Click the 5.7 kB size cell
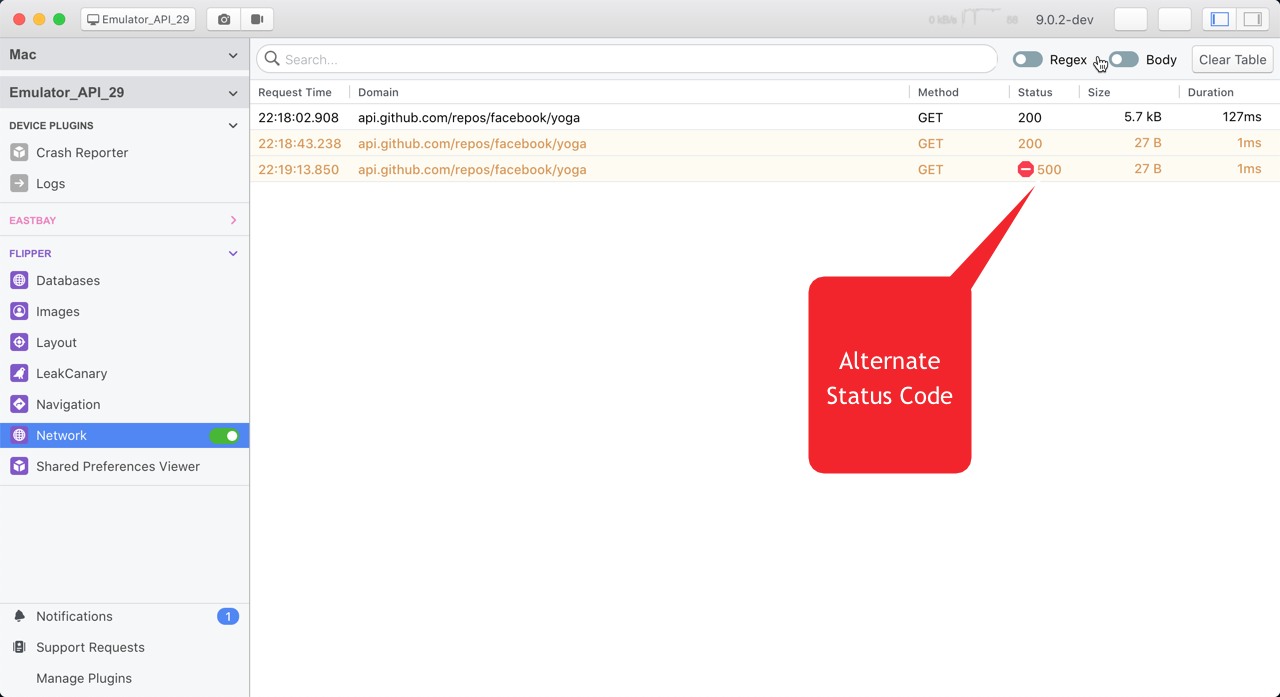This screenshot has height=697, width=1280. pos(1143,117)
